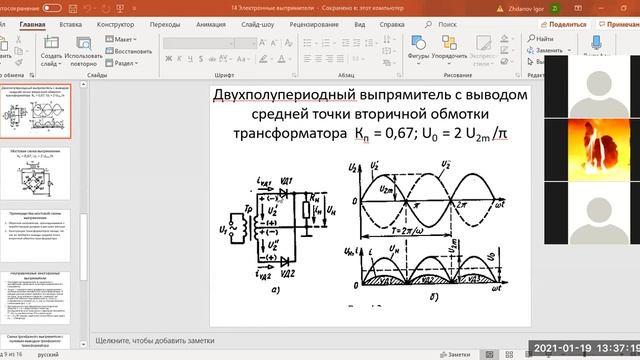The height and width of the screenshot is (360, 640).
Task: Click the Undo arrow in title bar
Action: click(87, 8)
